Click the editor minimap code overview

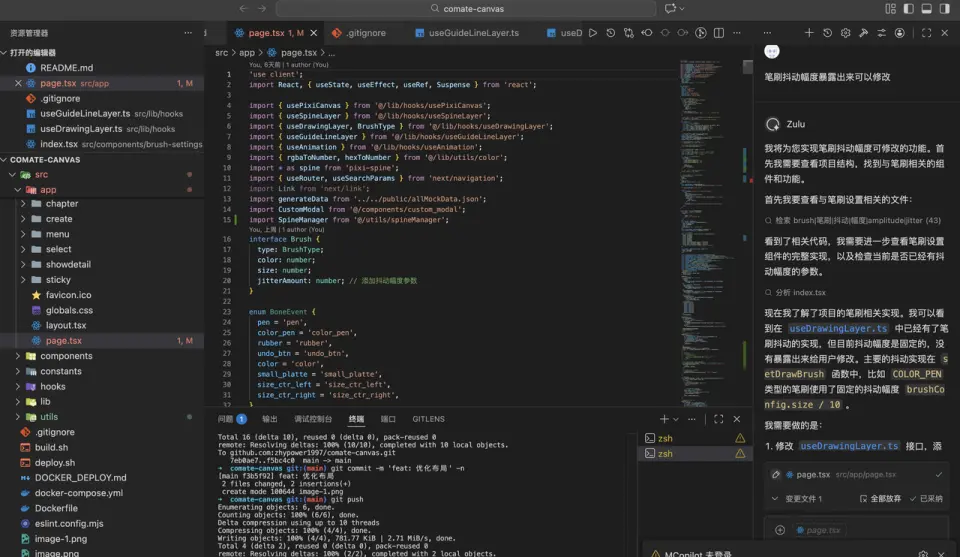[710, 150]
